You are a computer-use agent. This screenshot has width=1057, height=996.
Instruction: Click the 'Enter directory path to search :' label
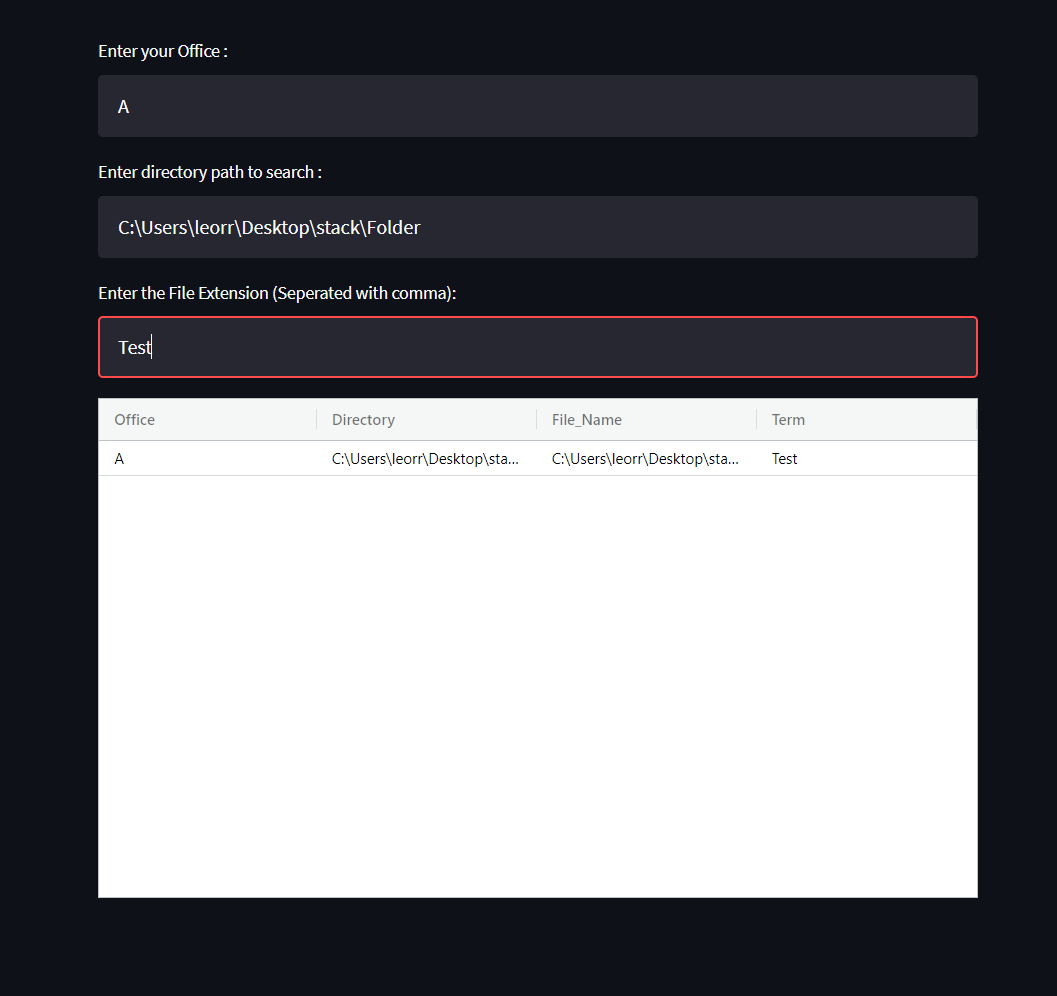[x=210, y=173]
